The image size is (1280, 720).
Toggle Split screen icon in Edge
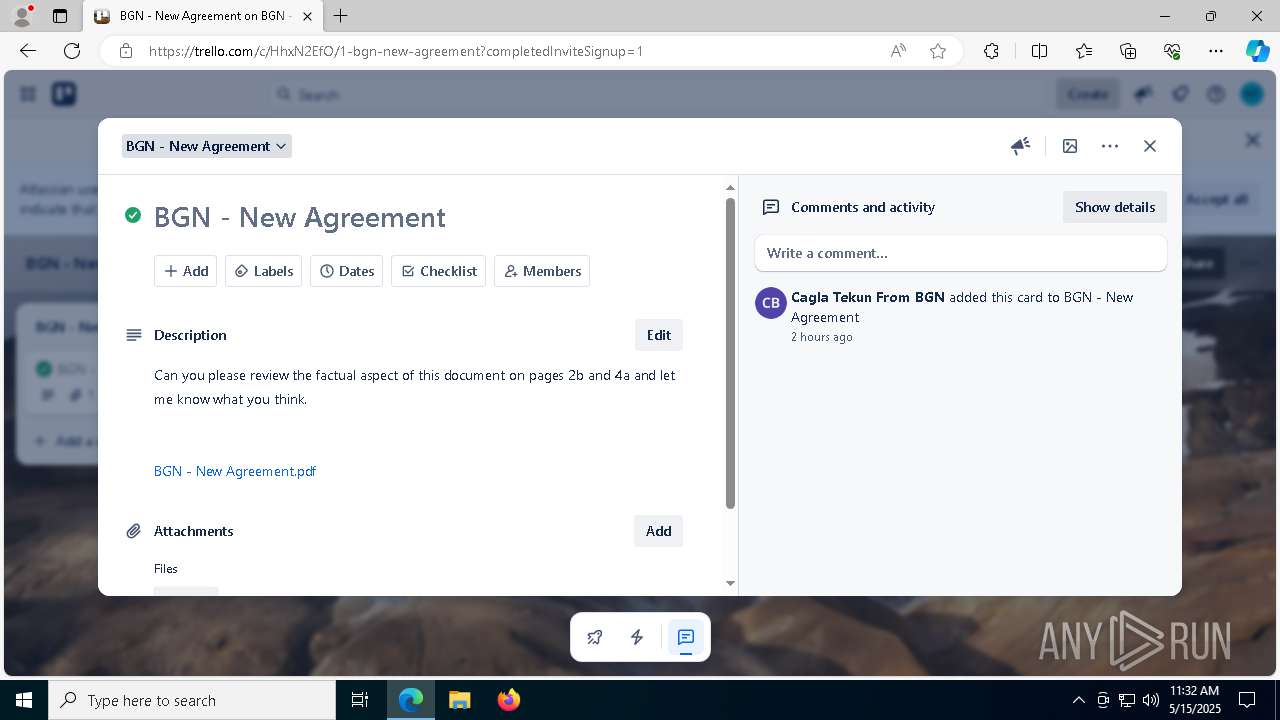click(1039, 51)
